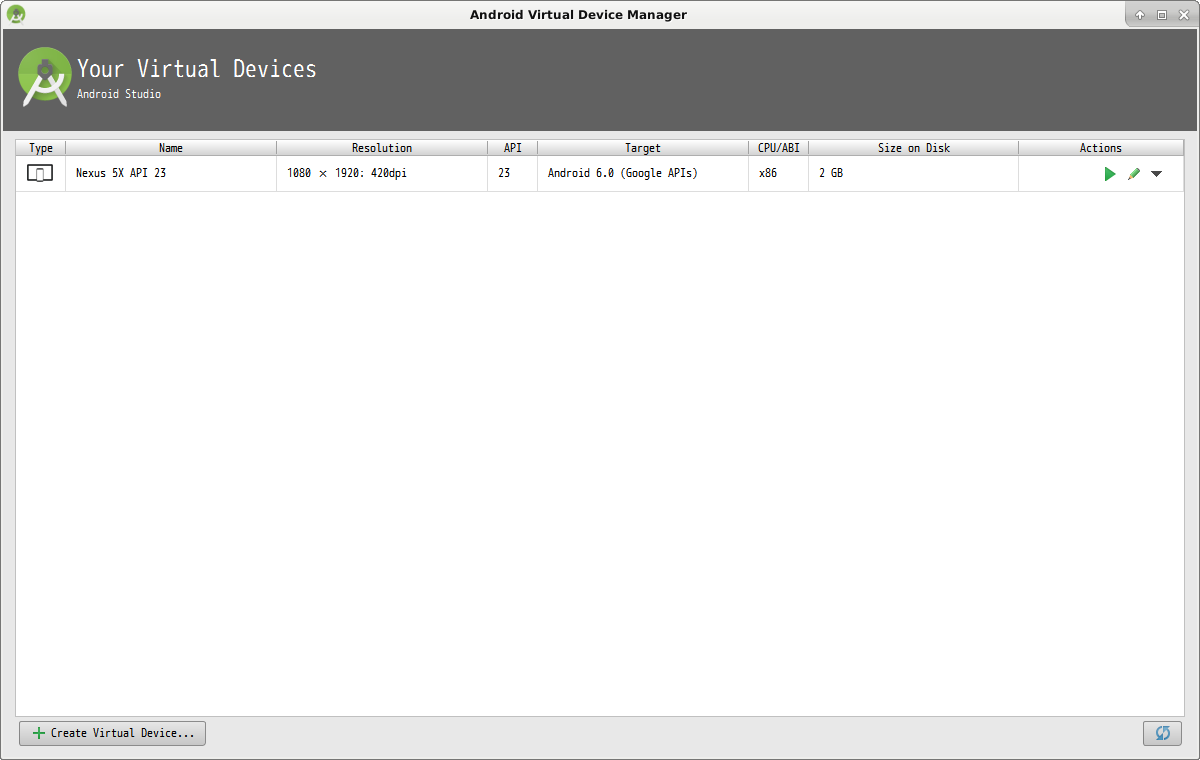This screenshot has width=1200, height=760.
Task: Edit the Nexus 5X AVD with pencil icon
Action: (x=1133, y=174)
